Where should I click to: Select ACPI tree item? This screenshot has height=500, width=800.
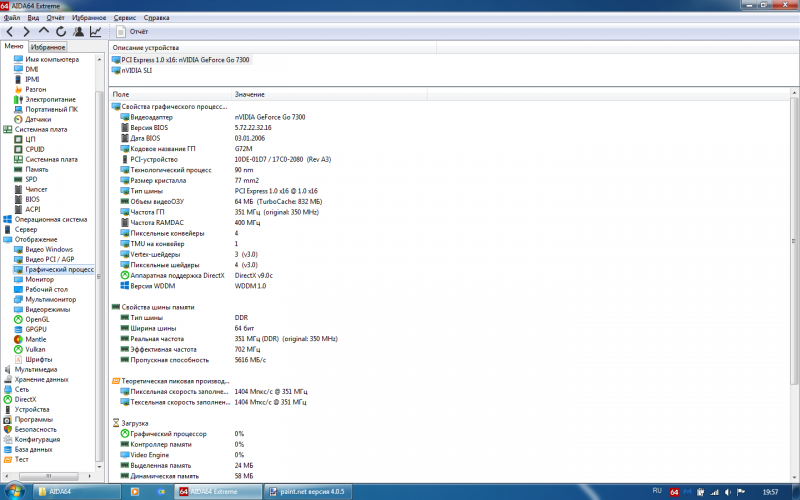tap(33, 209)
